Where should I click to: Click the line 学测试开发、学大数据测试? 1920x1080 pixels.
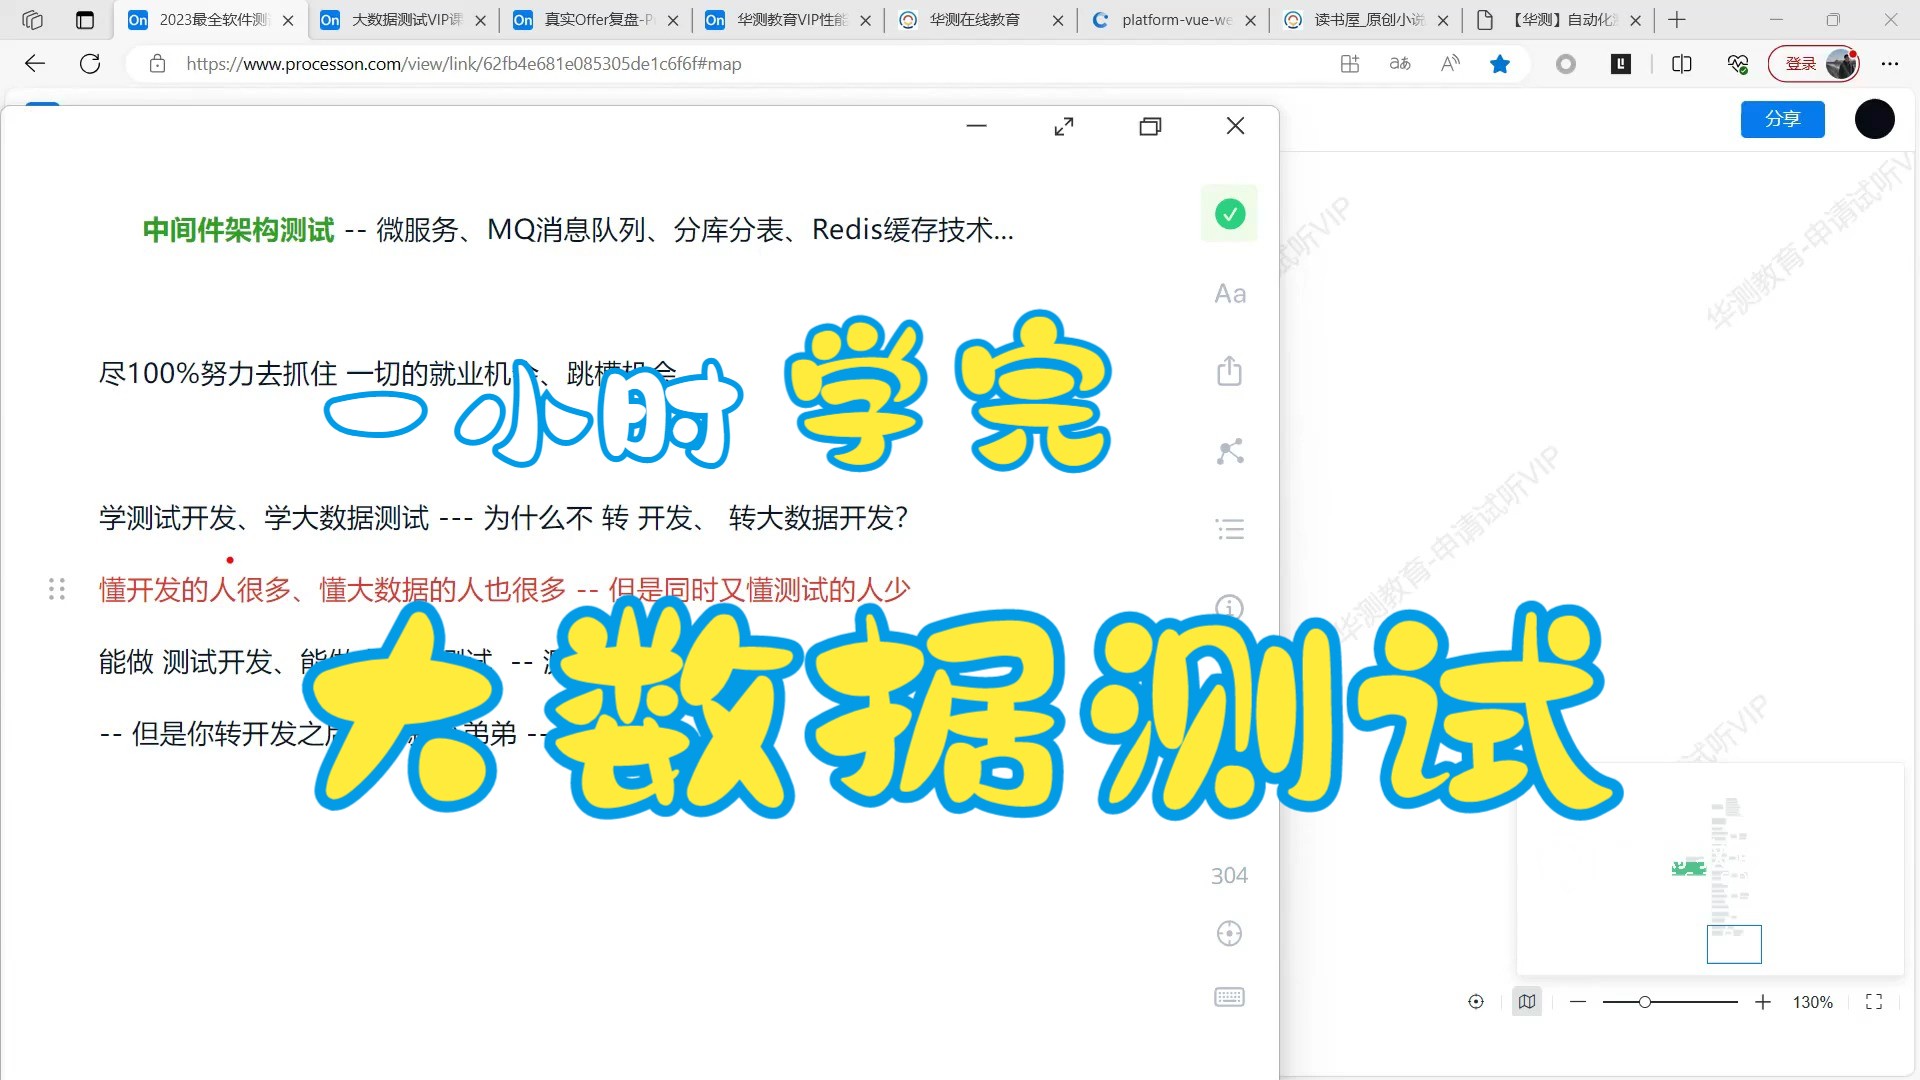(x=503, y=518)
